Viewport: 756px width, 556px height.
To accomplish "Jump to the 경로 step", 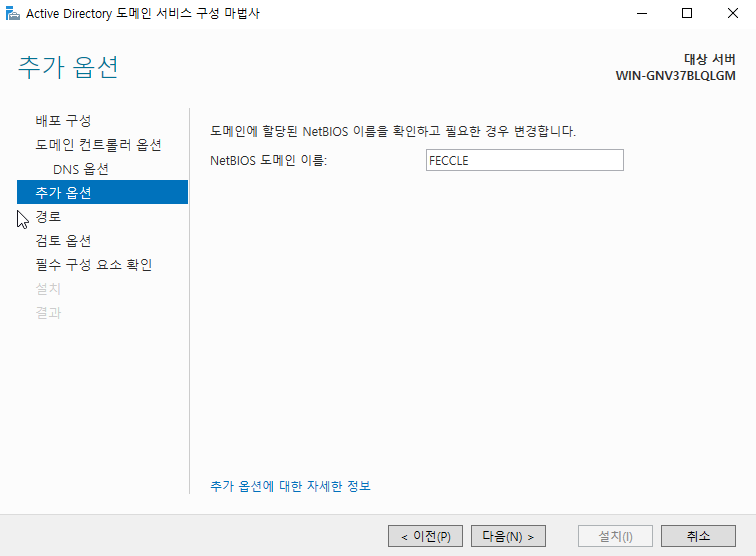I will point(48,217).
